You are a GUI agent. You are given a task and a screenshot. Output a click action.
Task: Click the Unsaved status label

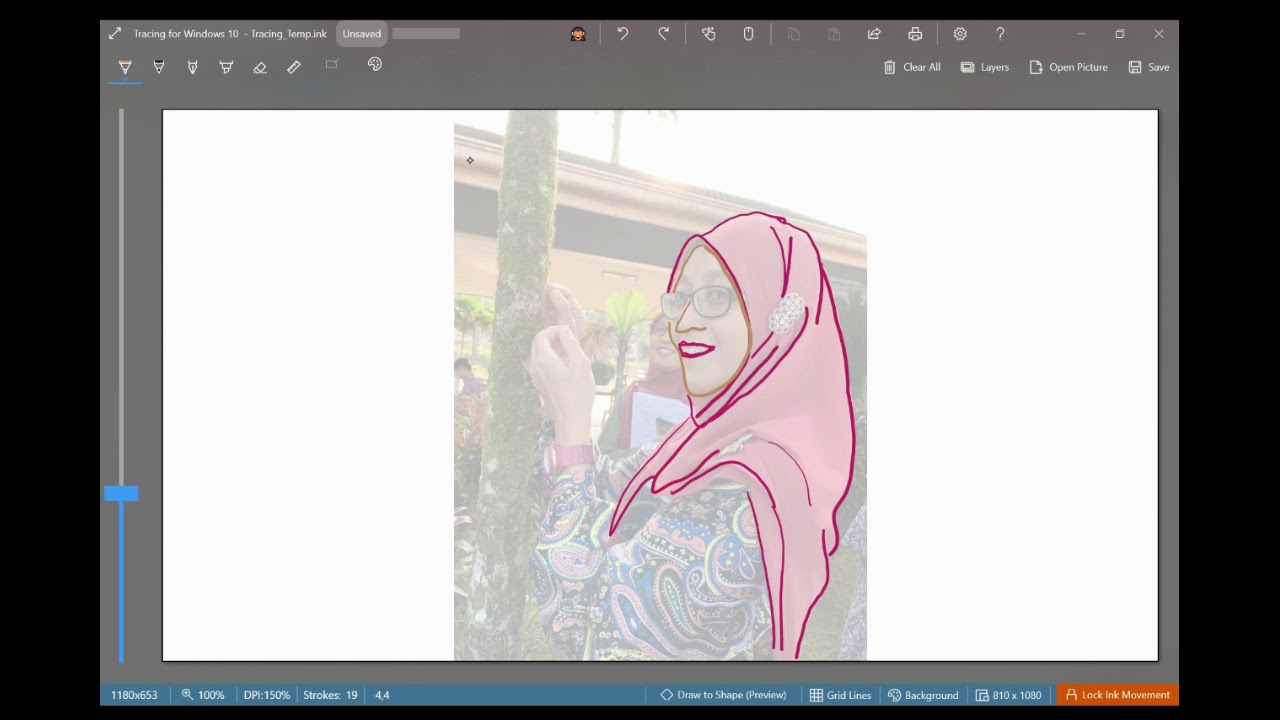[x=362, y=34]
